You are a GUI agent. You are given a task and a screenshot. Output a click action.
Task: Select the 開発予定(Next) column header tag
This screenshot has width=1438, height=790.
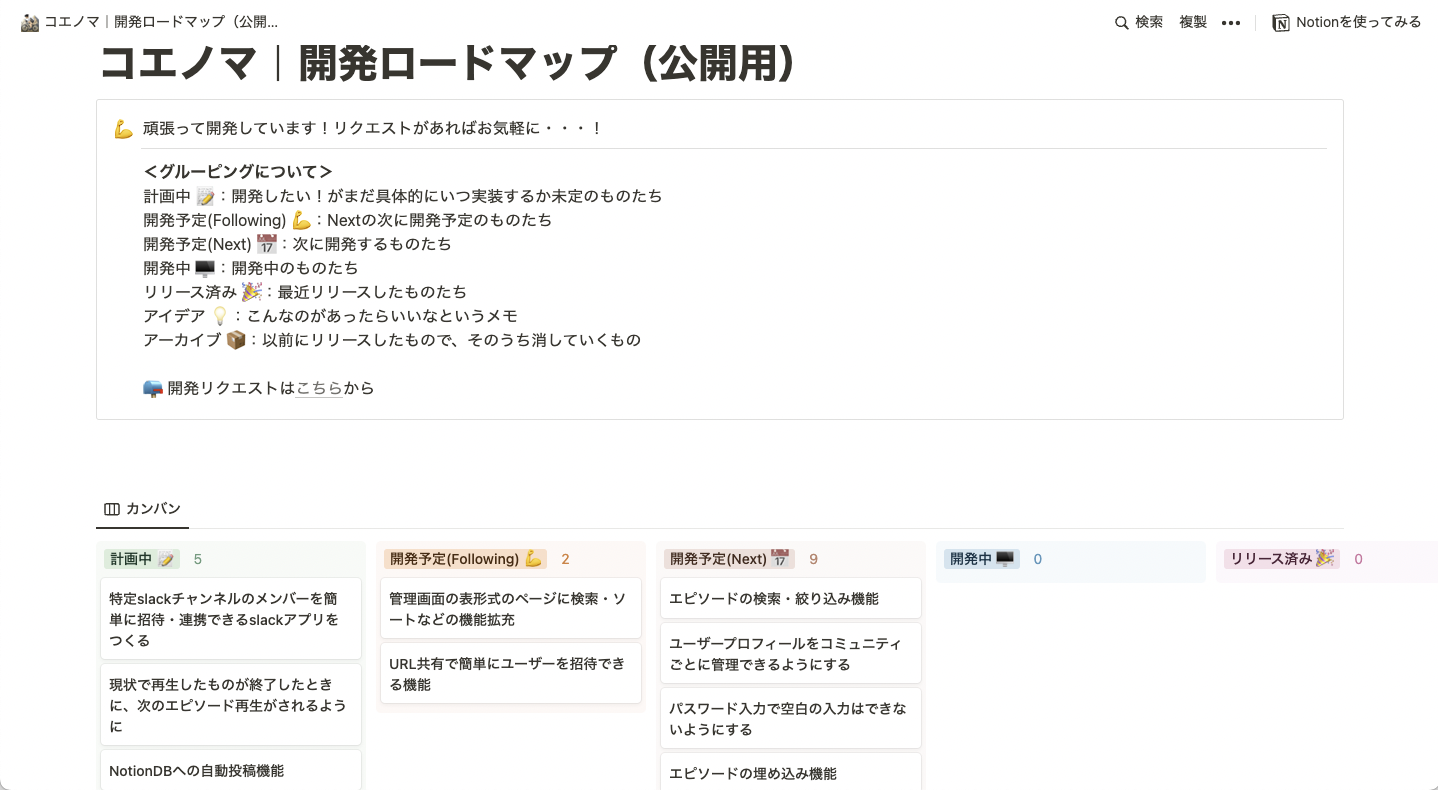click(729, 559)
